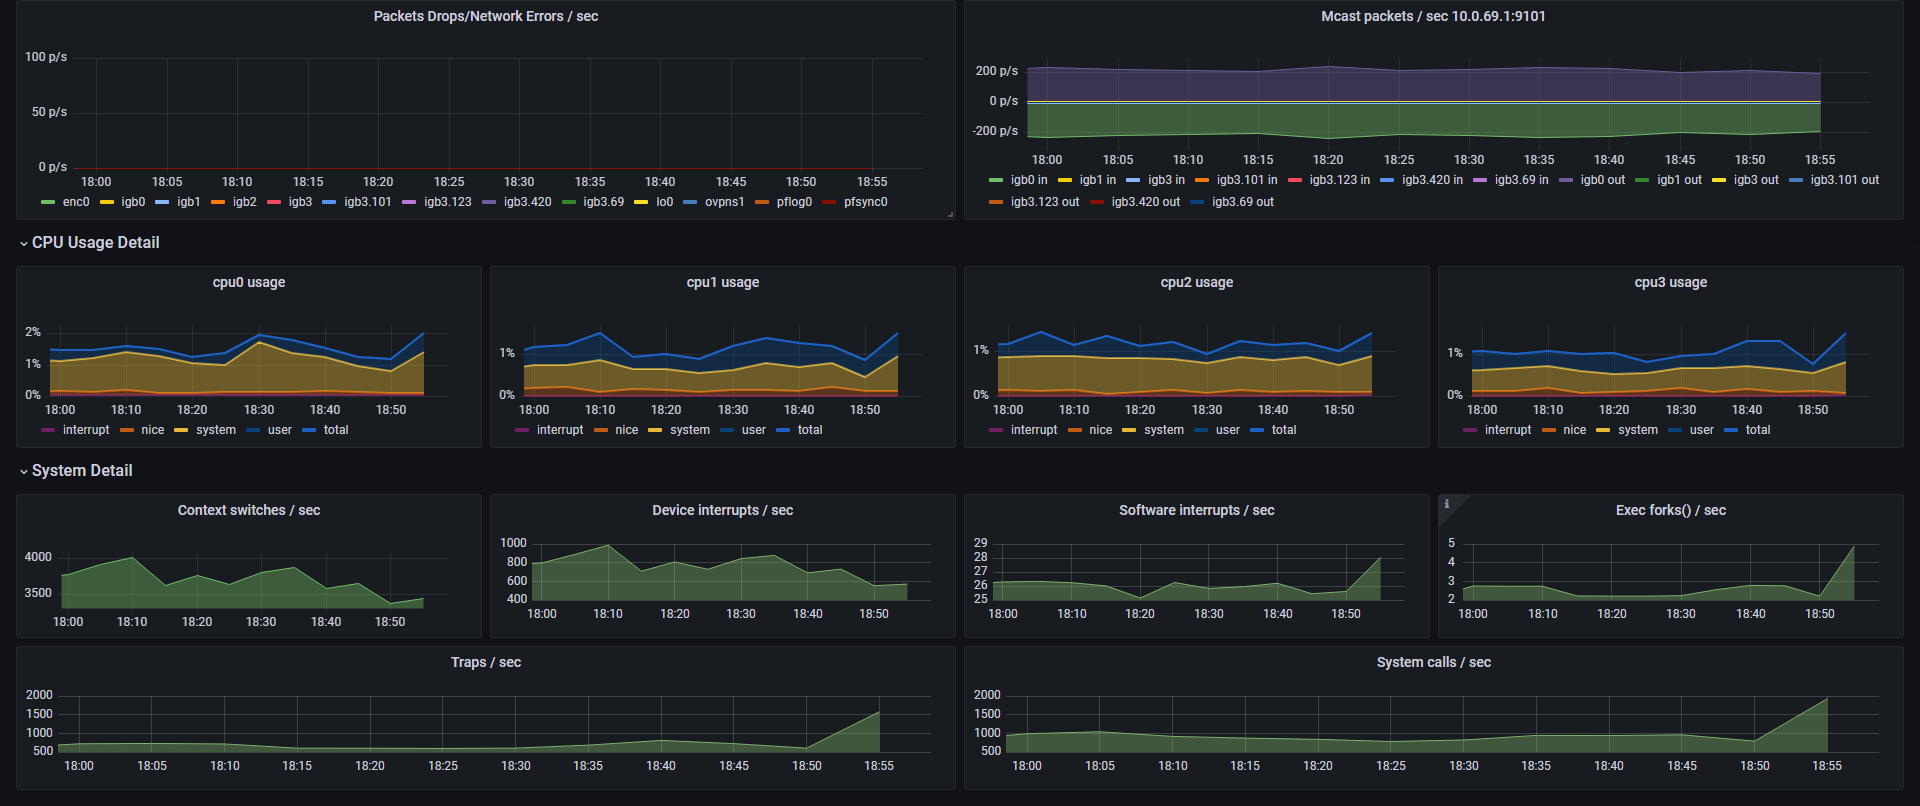Open the cpu0 usage panel menu

click(x=249, y=282)
